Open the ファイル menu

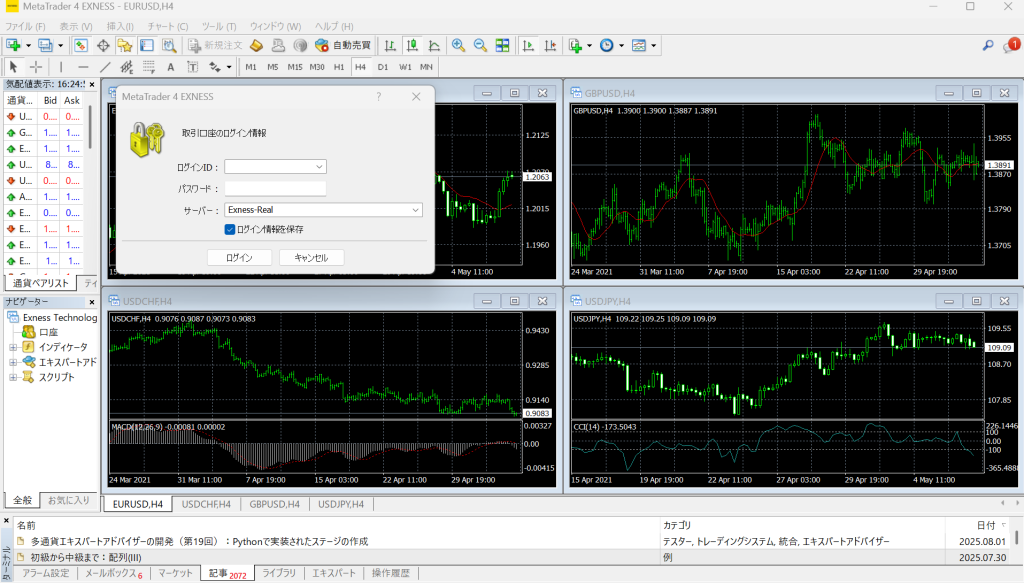[25, 26]
